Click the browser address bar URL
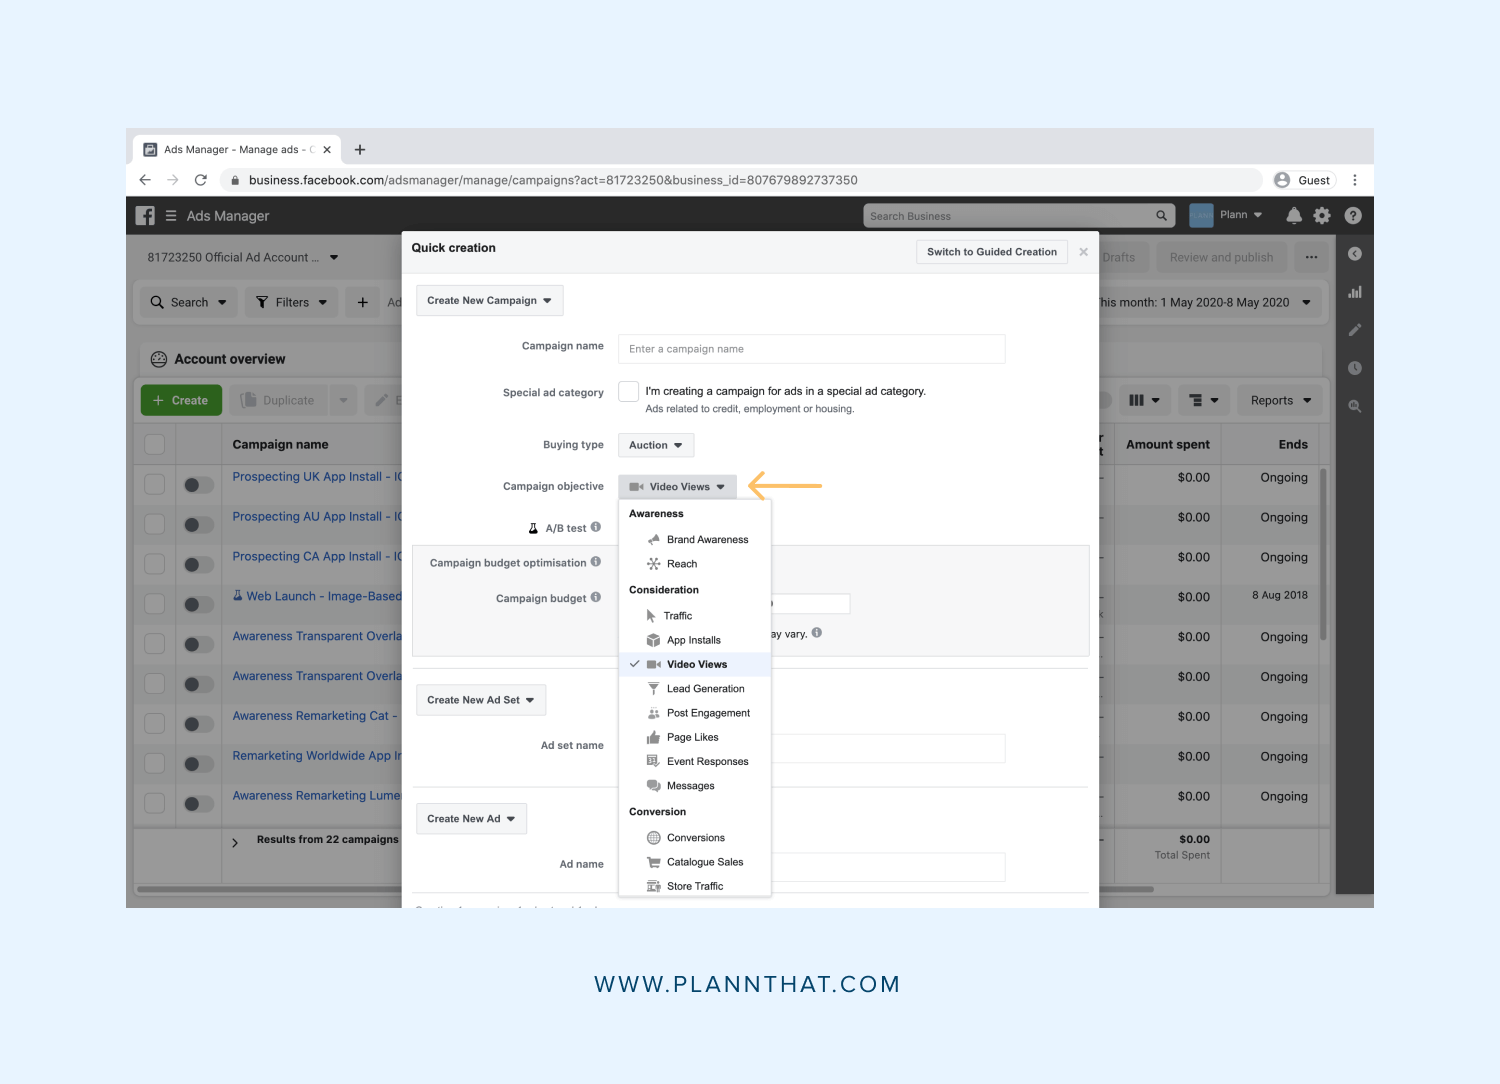This screenshot has height=1084, width=1500. [x=553, y=180]
